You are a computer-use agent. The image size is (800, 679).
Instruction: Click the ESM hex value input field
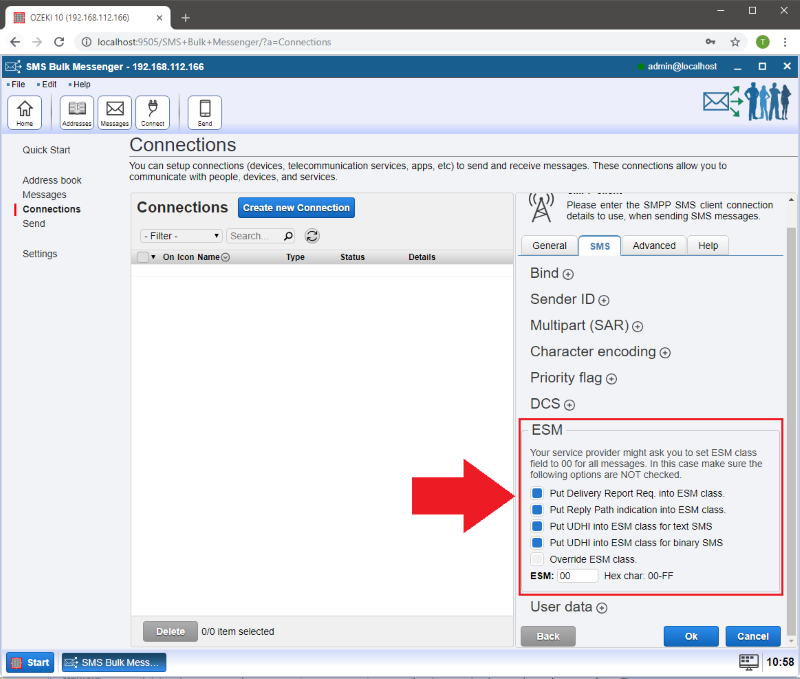click(x=577, y=576)
